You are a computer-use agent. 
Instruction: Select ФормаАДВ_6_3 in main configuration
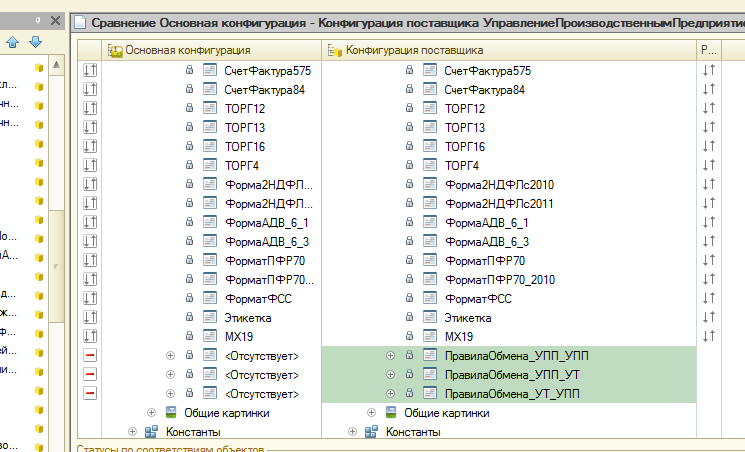[x=267, y=242]
